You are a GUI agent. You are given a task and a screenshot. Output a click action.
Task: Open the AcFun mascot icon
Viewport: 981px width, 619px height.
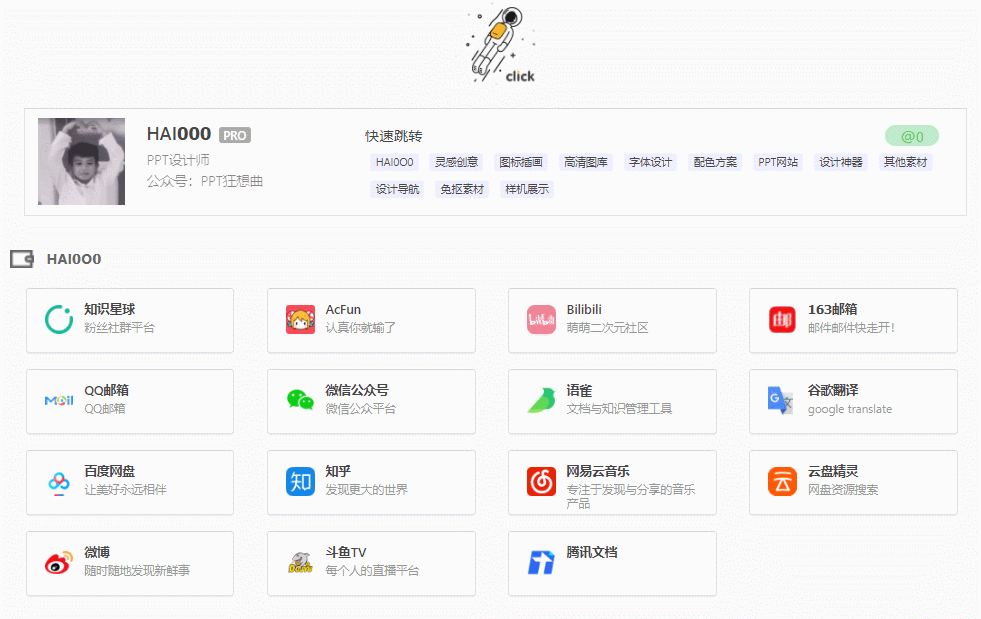point(300,320)
